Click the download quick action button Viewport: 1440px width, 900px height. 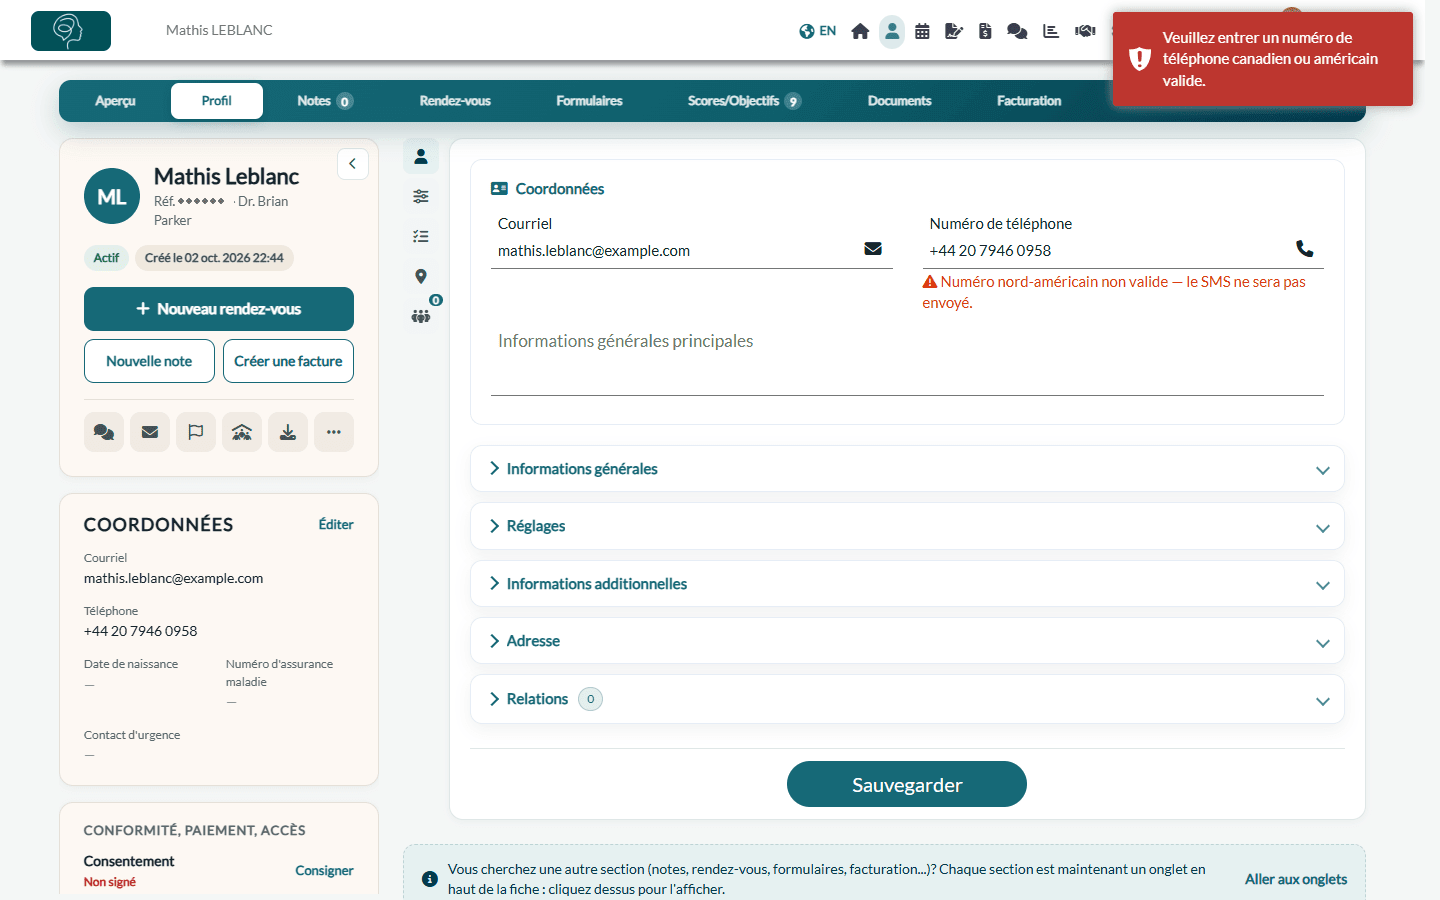(x=288, y=432)
